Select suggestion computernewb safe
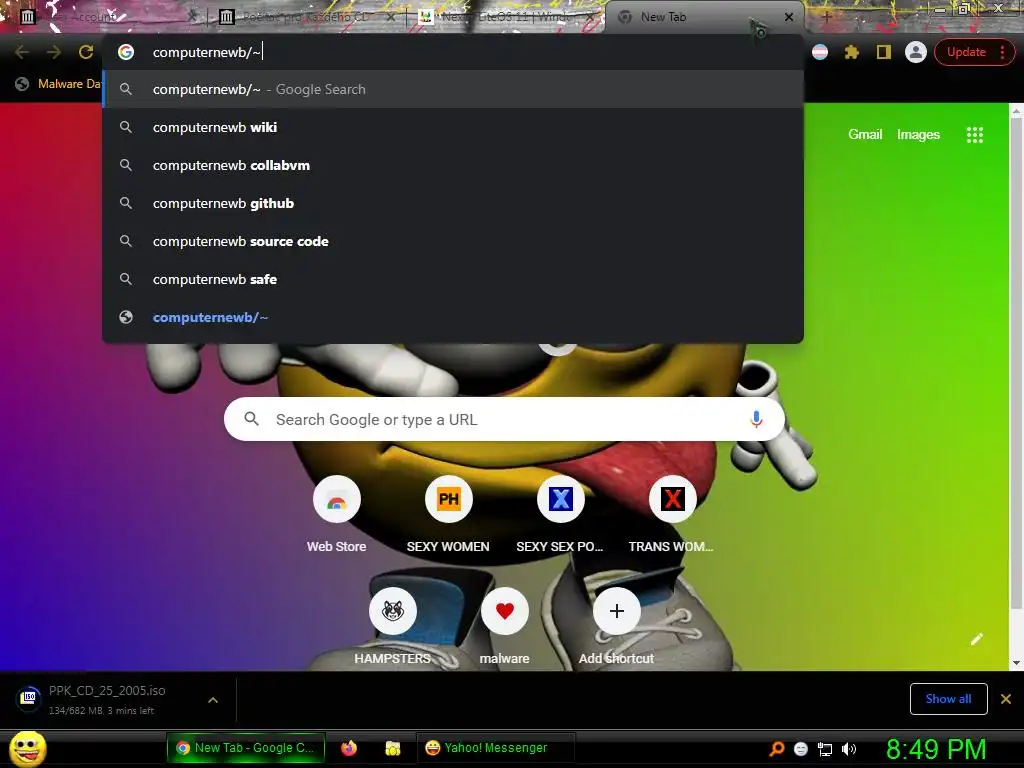The width and height of the screenshot is (1024, 768). pyautogui.click(x=453, y=279)
